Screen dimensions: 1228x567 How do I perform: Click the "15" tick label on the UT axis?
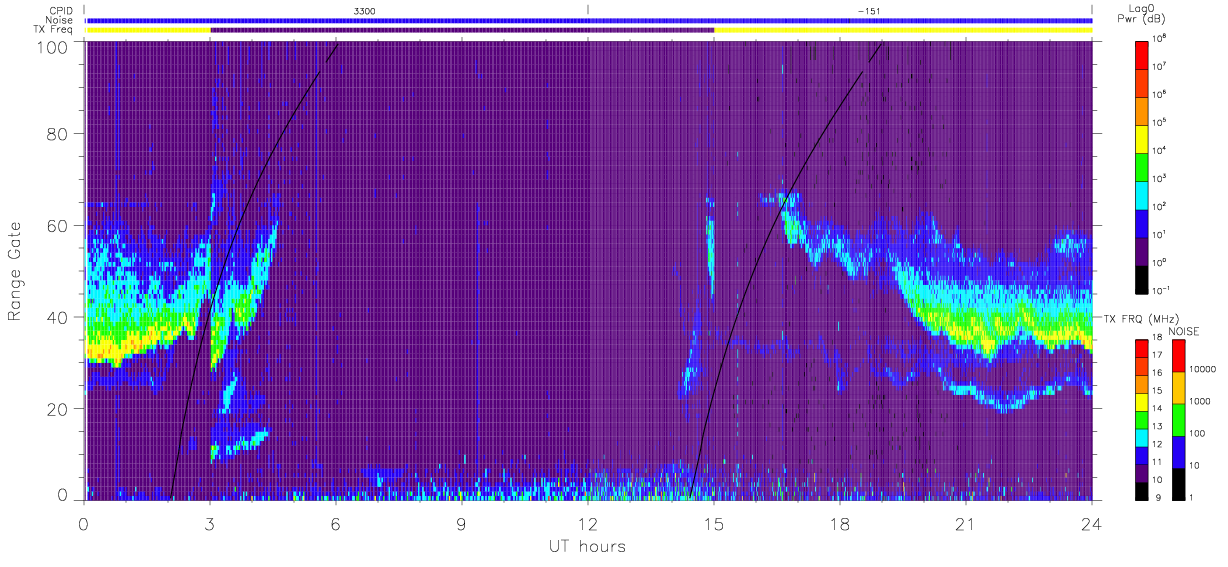(714, 524)
